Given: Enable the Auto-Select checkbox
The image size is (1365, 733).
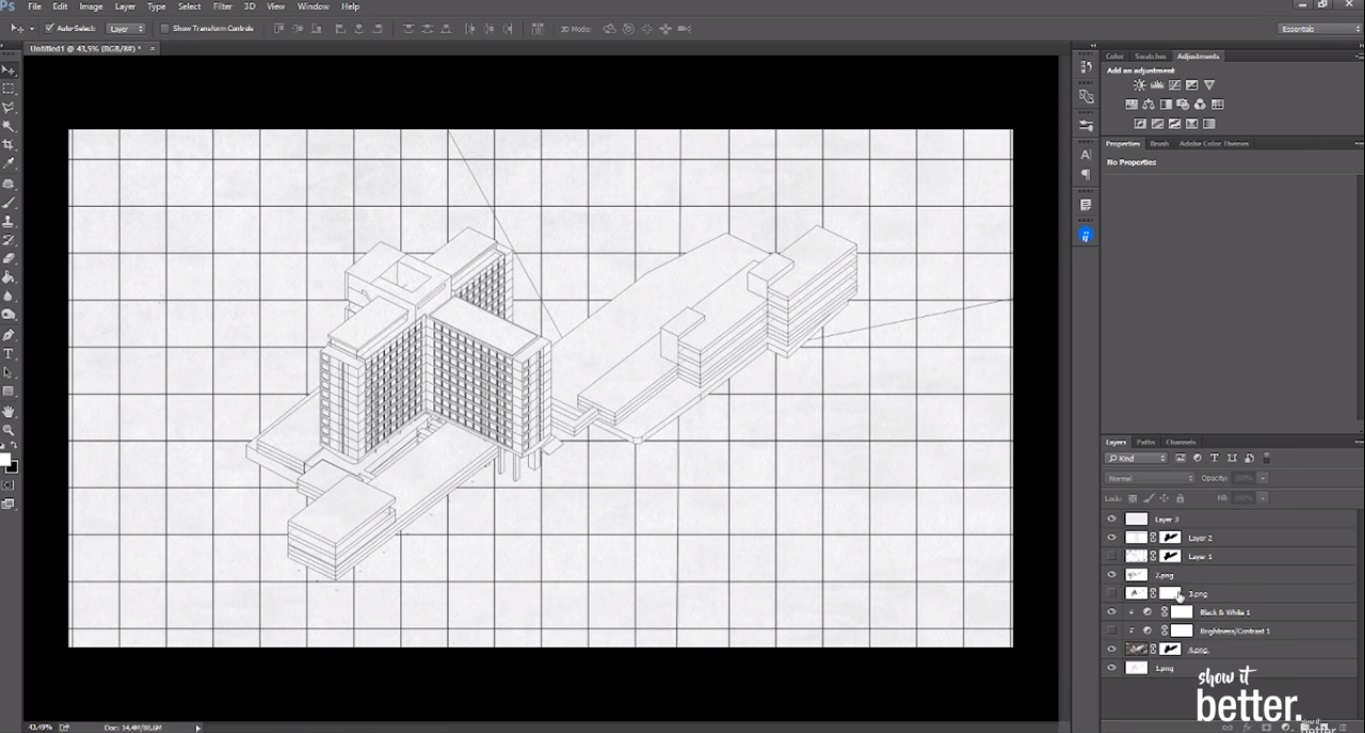Looking at the screenshot, I should pyautogui.click(x=49, y=29).
